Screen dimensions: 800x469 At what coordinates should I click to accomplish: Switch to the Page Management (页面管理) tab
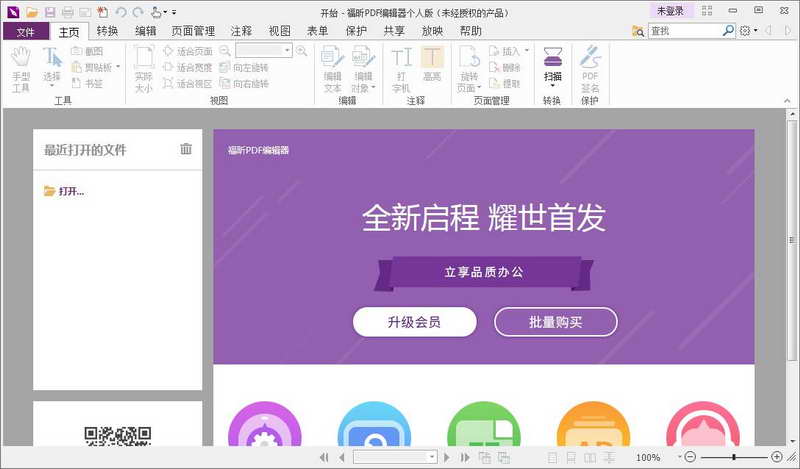tap(193, 31)
